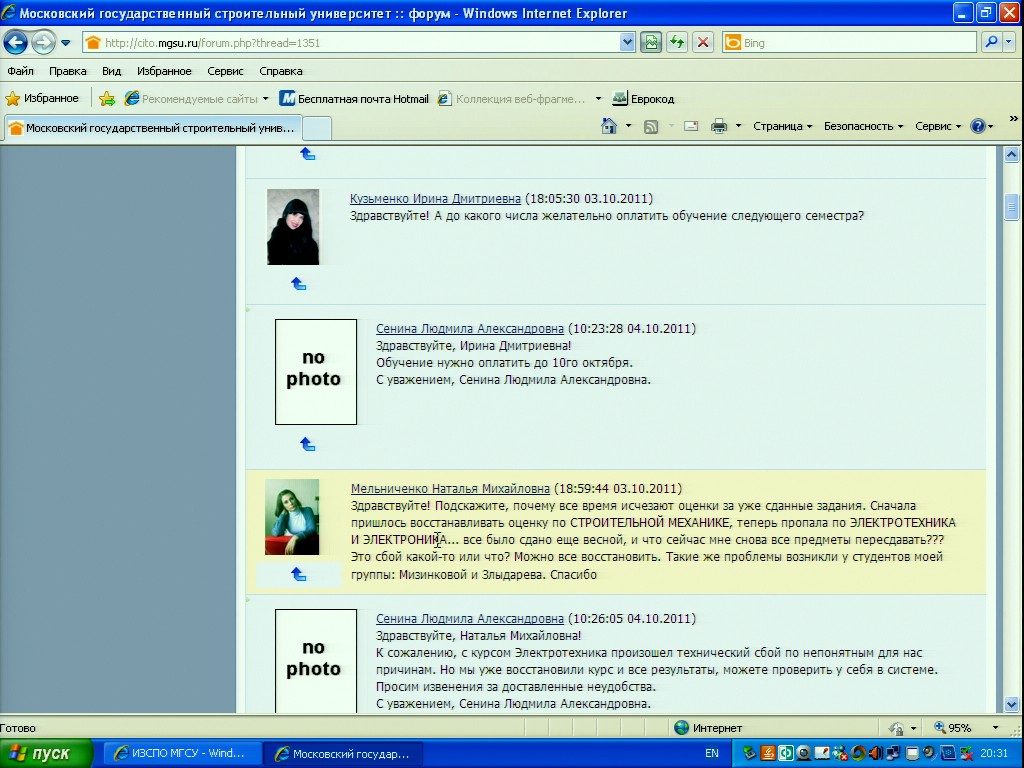Click the Forward navigation arrow

tap(43, 43)
